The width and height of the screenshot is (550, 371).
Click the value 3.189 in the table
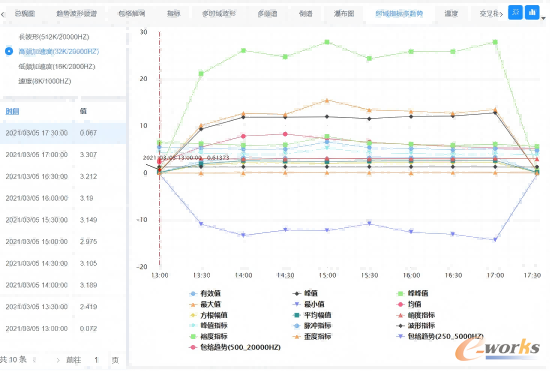click(88, 285)
